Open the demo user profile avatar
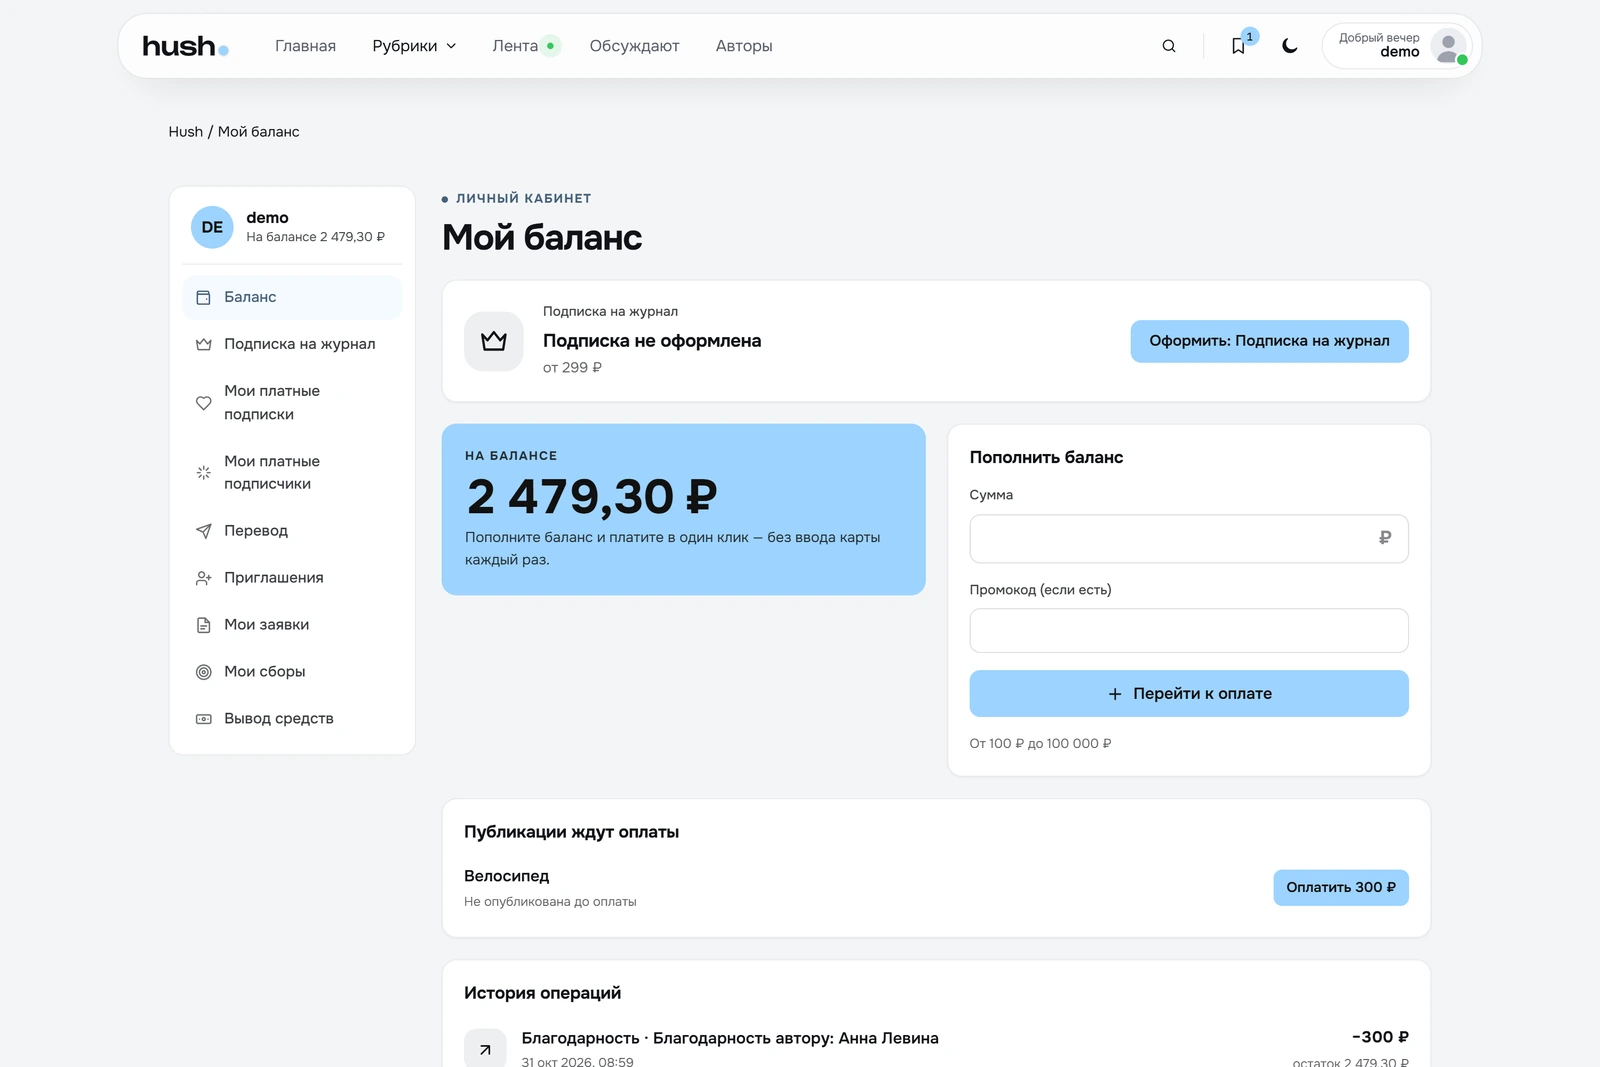 [1448, 46]
